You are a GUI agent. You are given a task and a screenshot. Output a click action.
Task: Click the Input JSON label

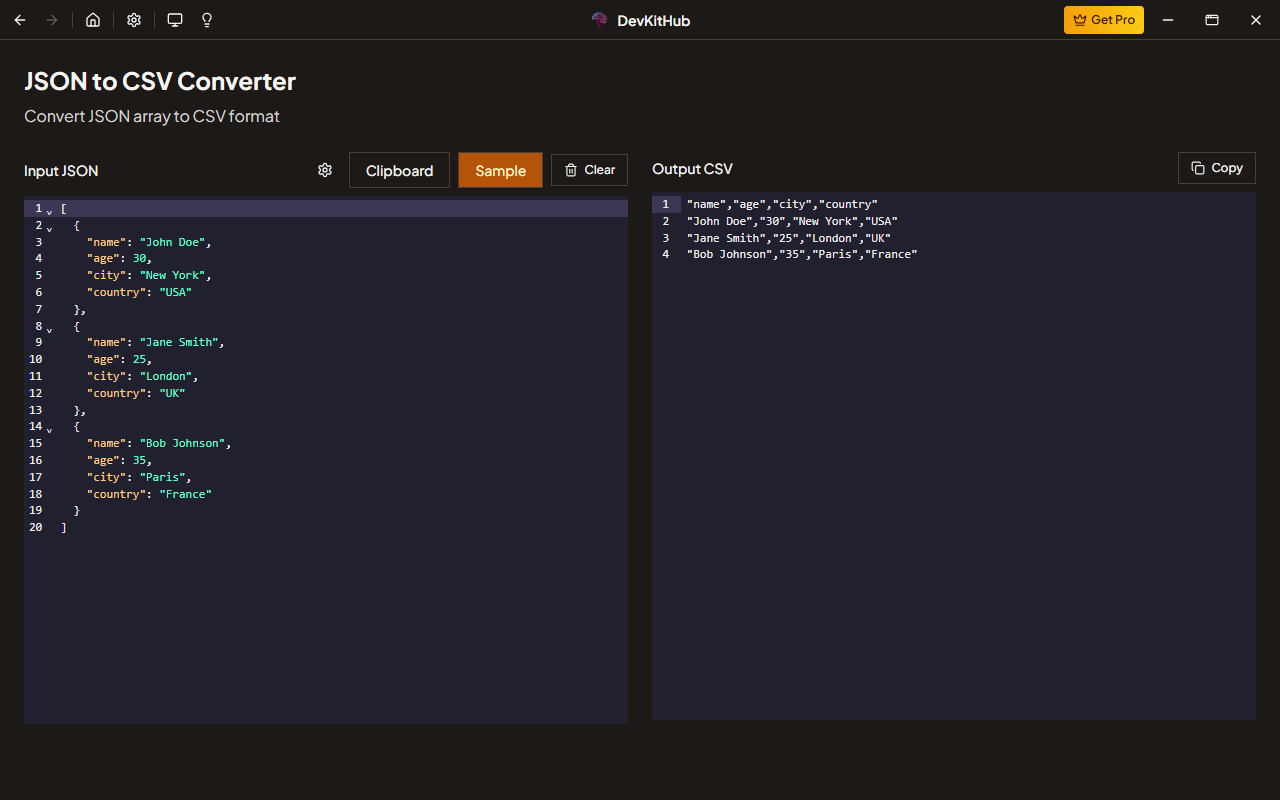point(61,171)
